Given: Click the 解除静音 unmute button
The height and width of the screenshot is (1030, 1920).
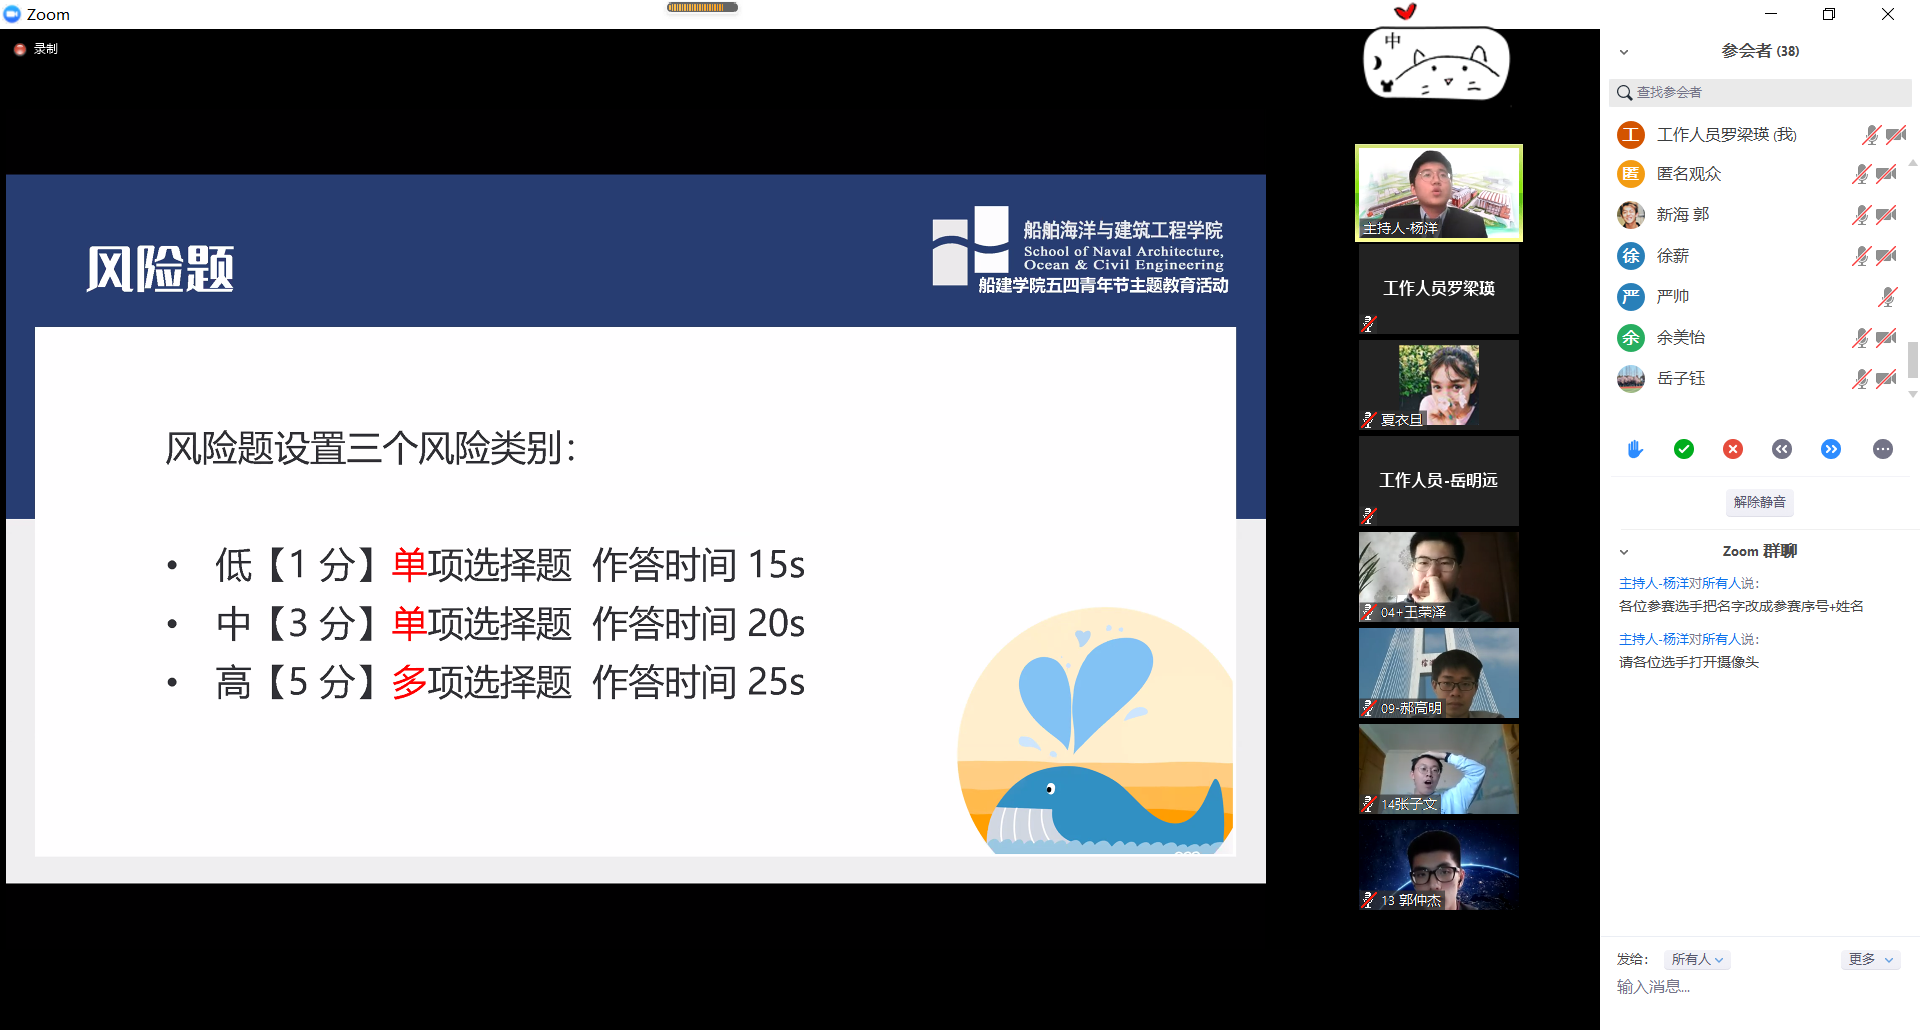Looking at the screenshot, I should coord(1759,502).
